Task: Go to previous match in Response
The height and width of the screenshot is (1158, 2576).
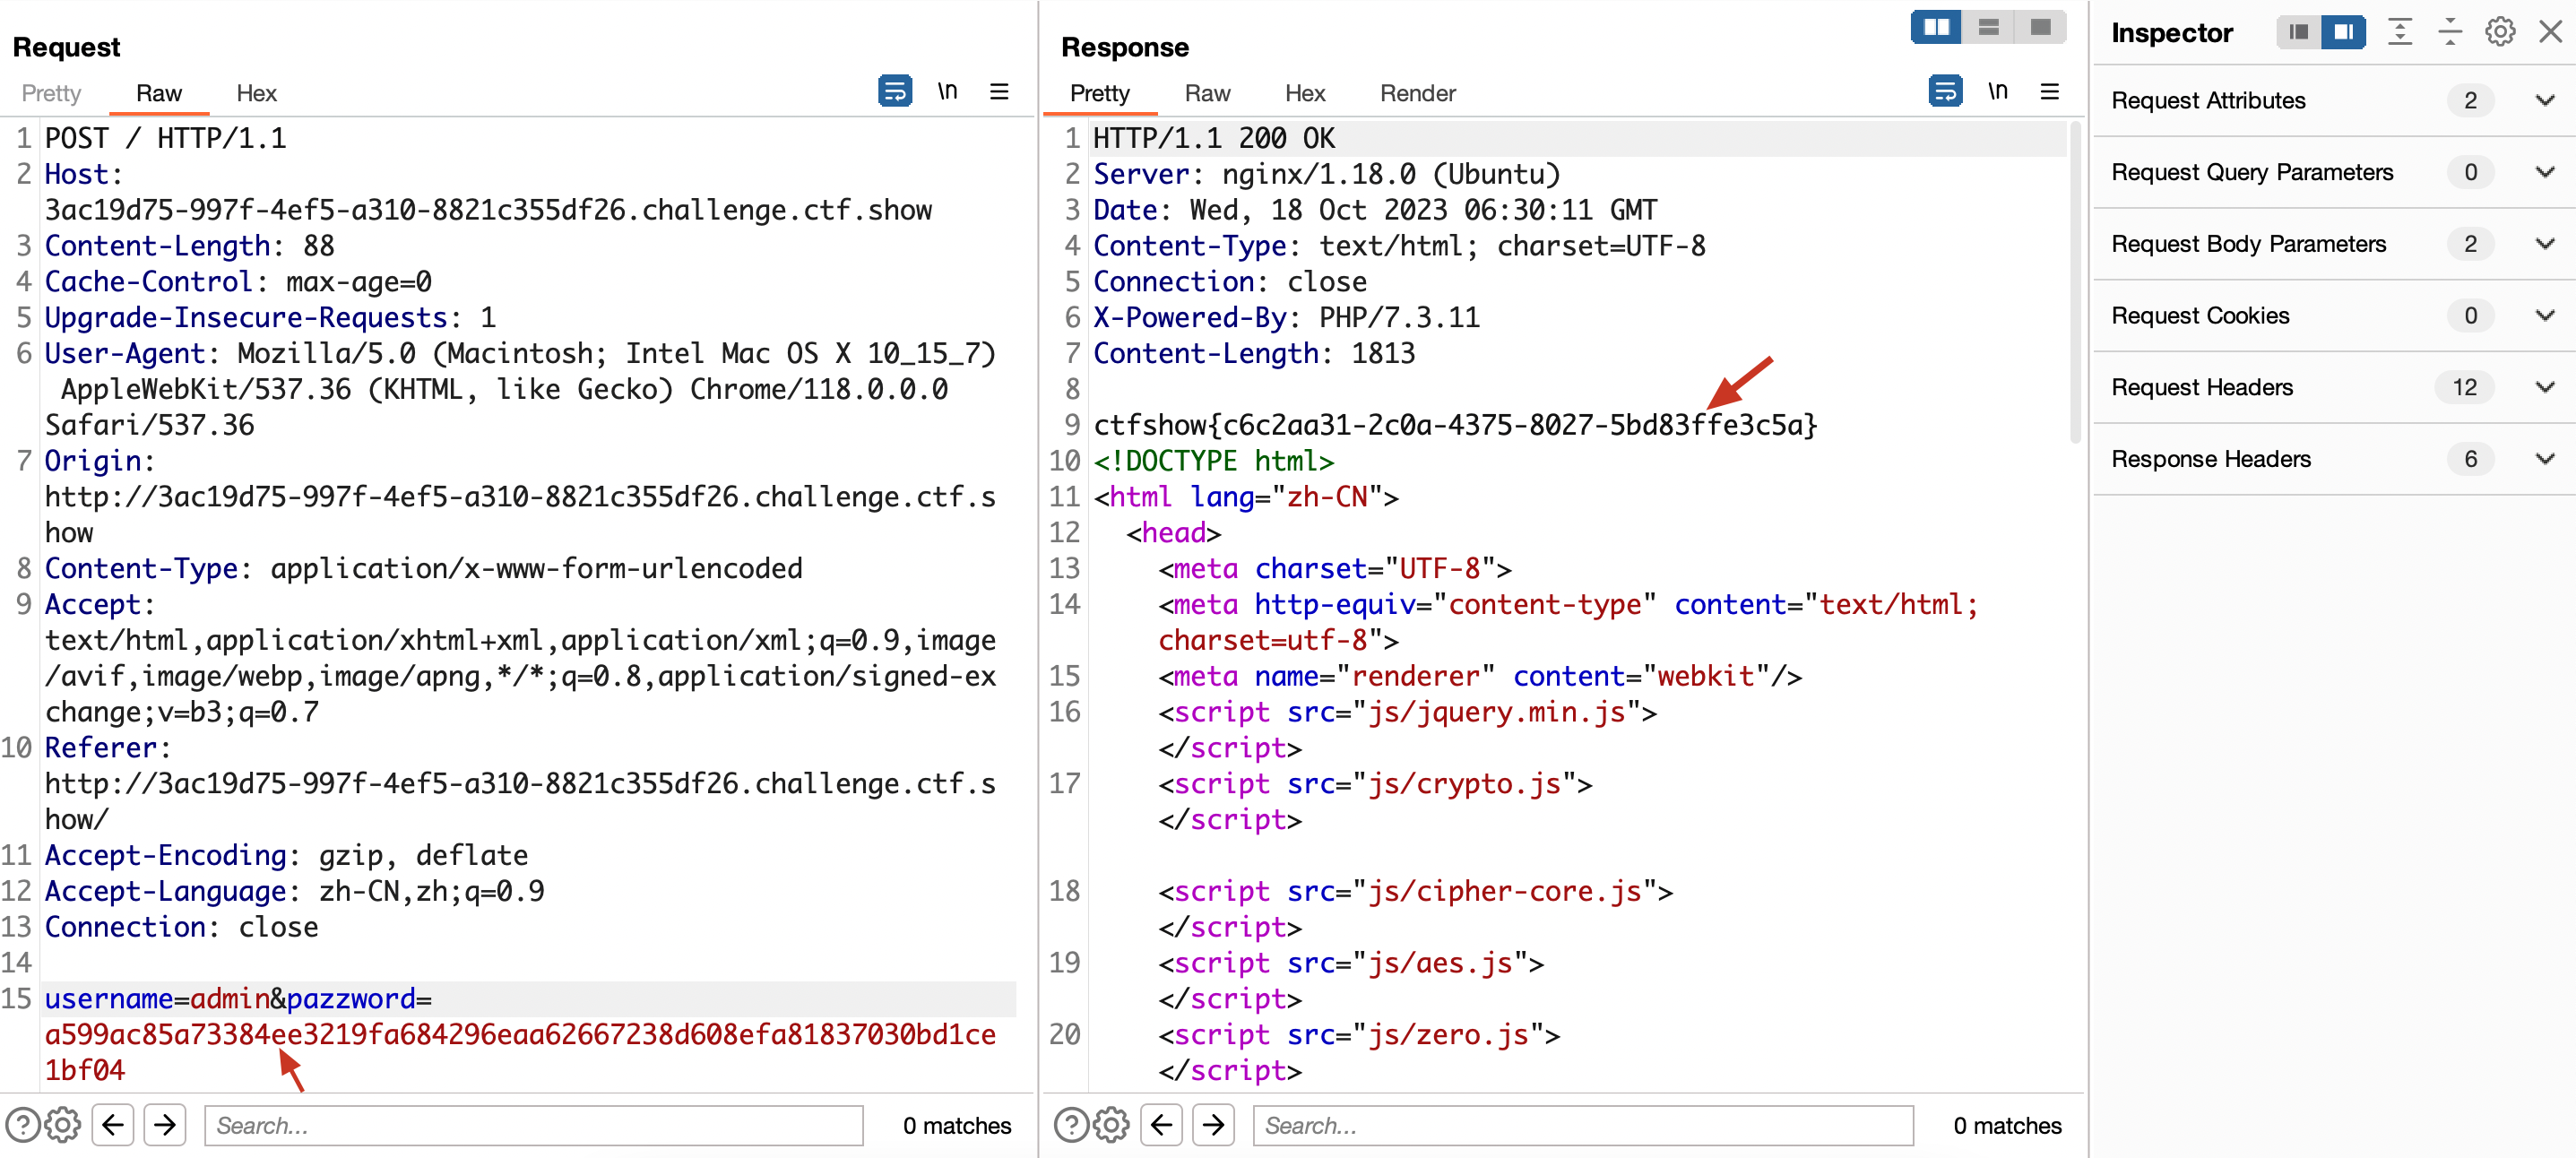Action: (1161, 1125)
